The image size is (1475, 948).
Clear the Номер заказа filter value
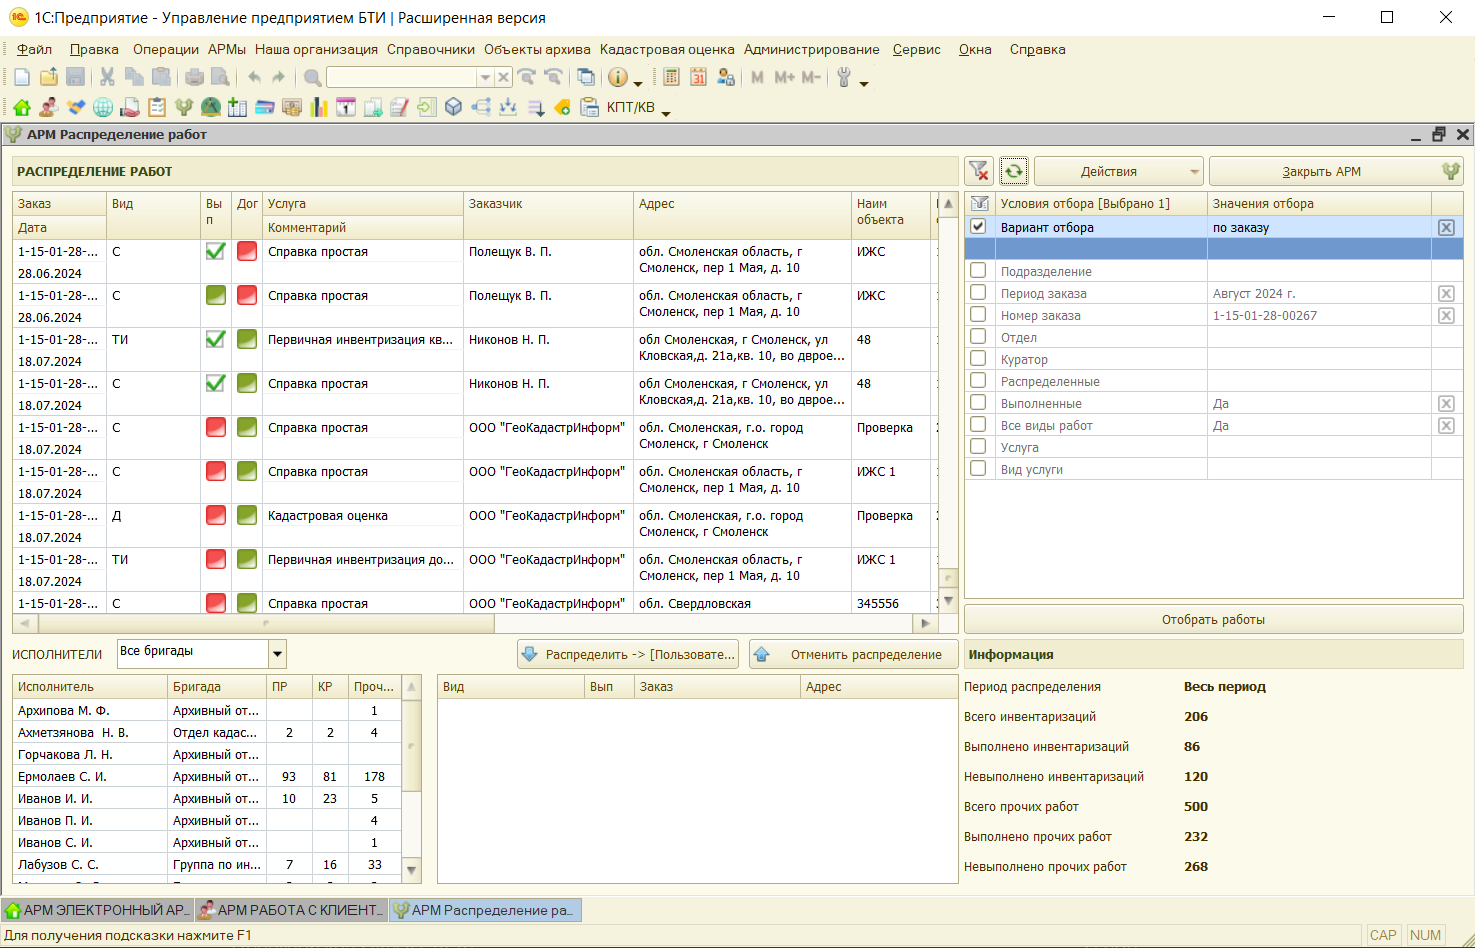coord(1446,315)
